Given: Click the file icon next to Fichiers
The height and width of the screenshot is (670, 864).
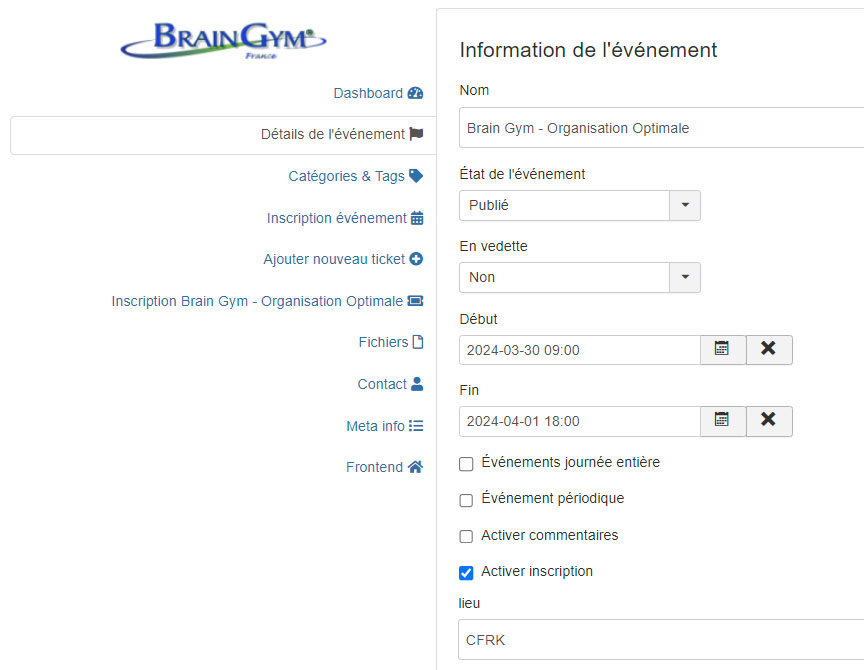Looking at the screenshot, I should click(x=418, y=342).
